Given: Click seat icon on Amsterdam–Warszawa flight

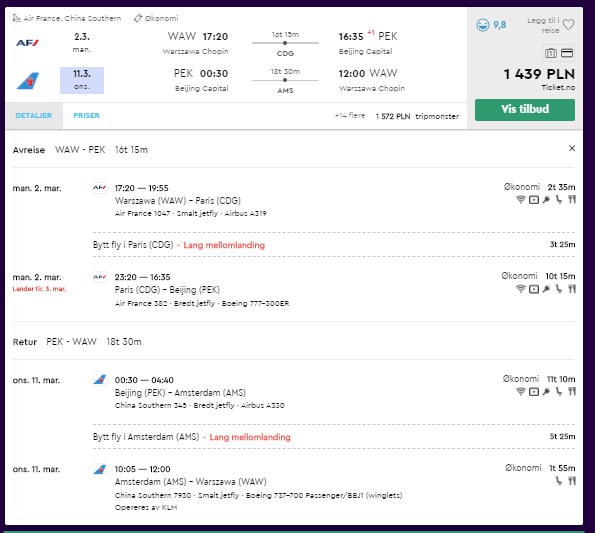Looking at the screenshot, I should click(559, 481).
